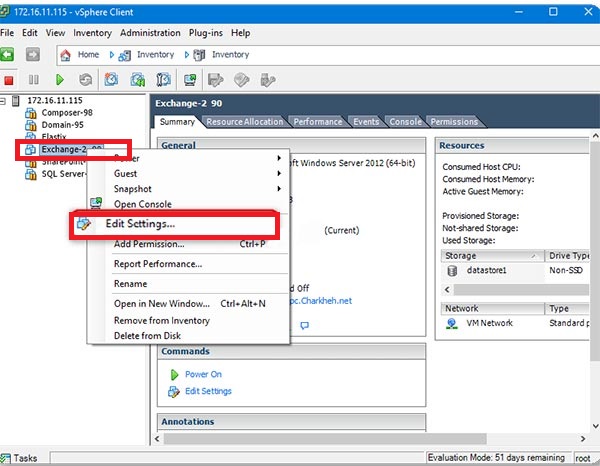The width and height of the screenshot is (600, 466).
Task: Click the Charkheh.net host link
Action: (x=321, y=301)
